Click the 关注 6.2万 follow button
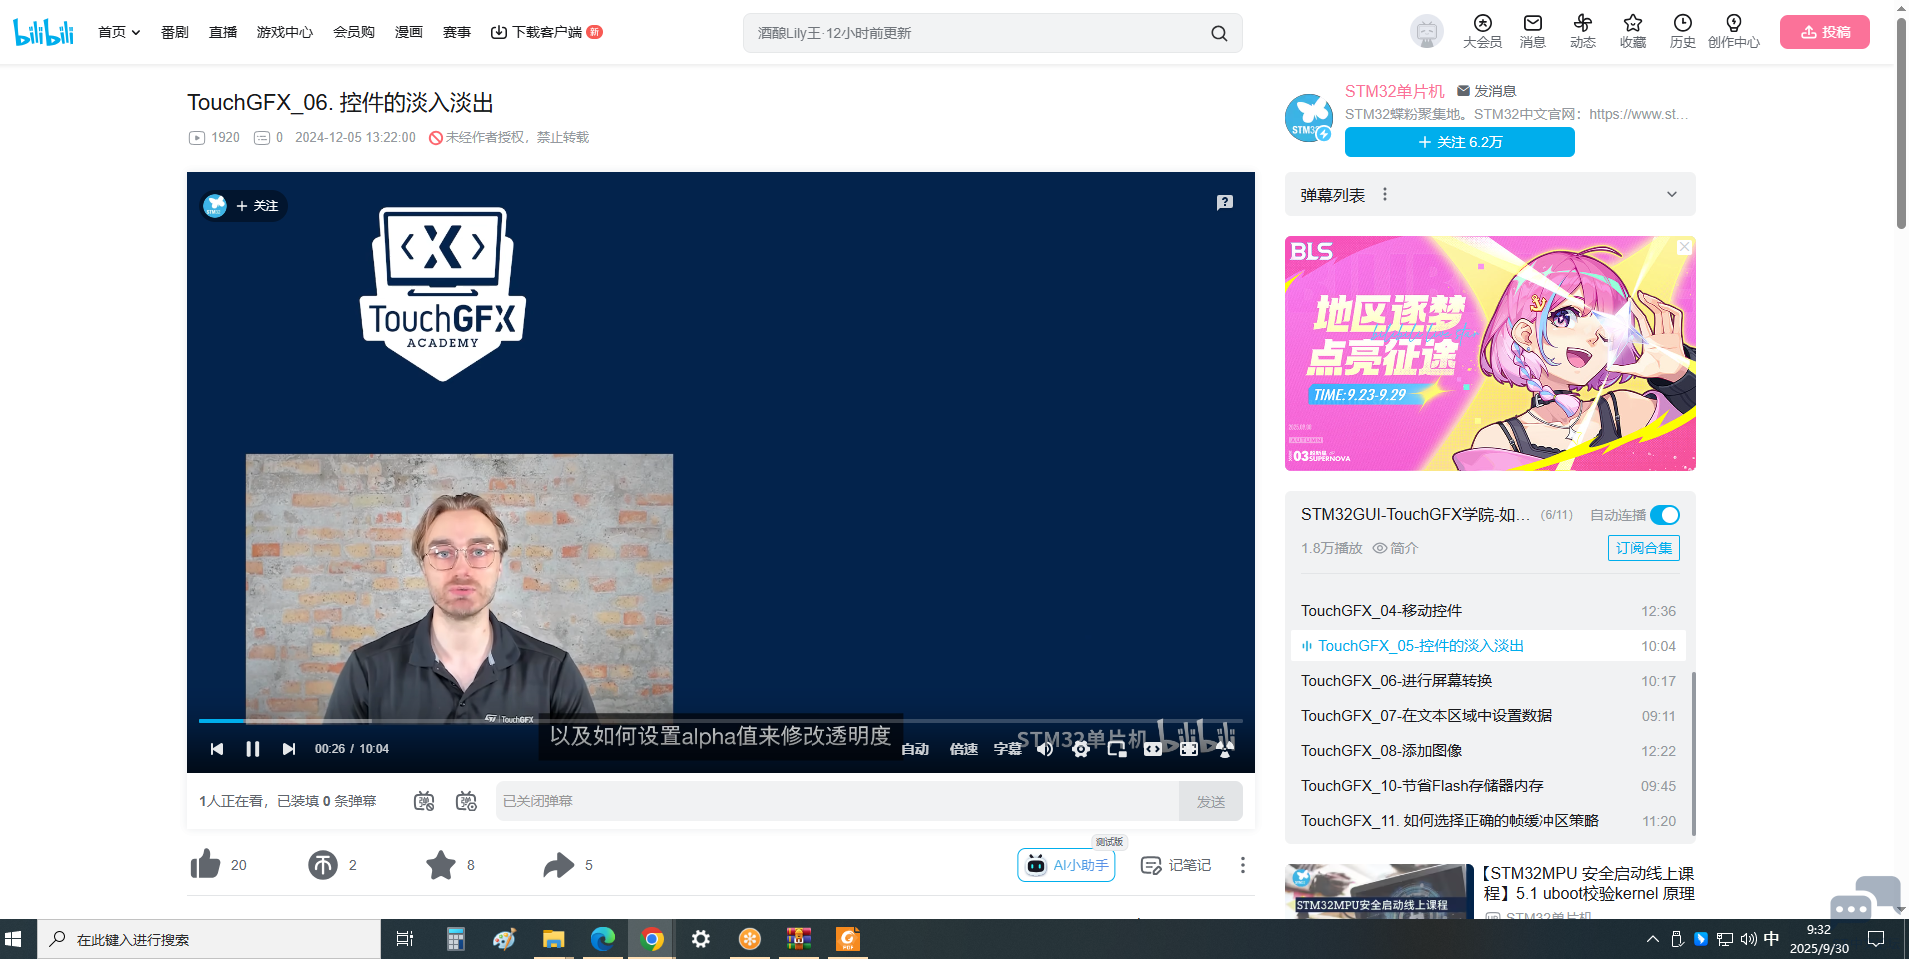Image resolution: width=1909 pixels, height=959 pixels. (1459, 142)
